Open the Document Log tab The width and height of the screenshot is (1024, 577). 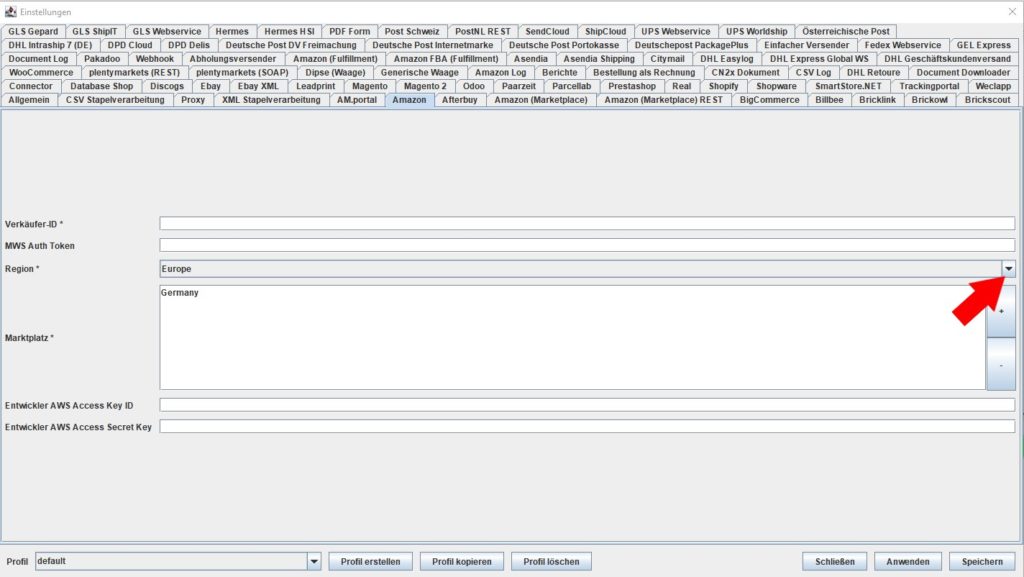(x=38, y=59)
